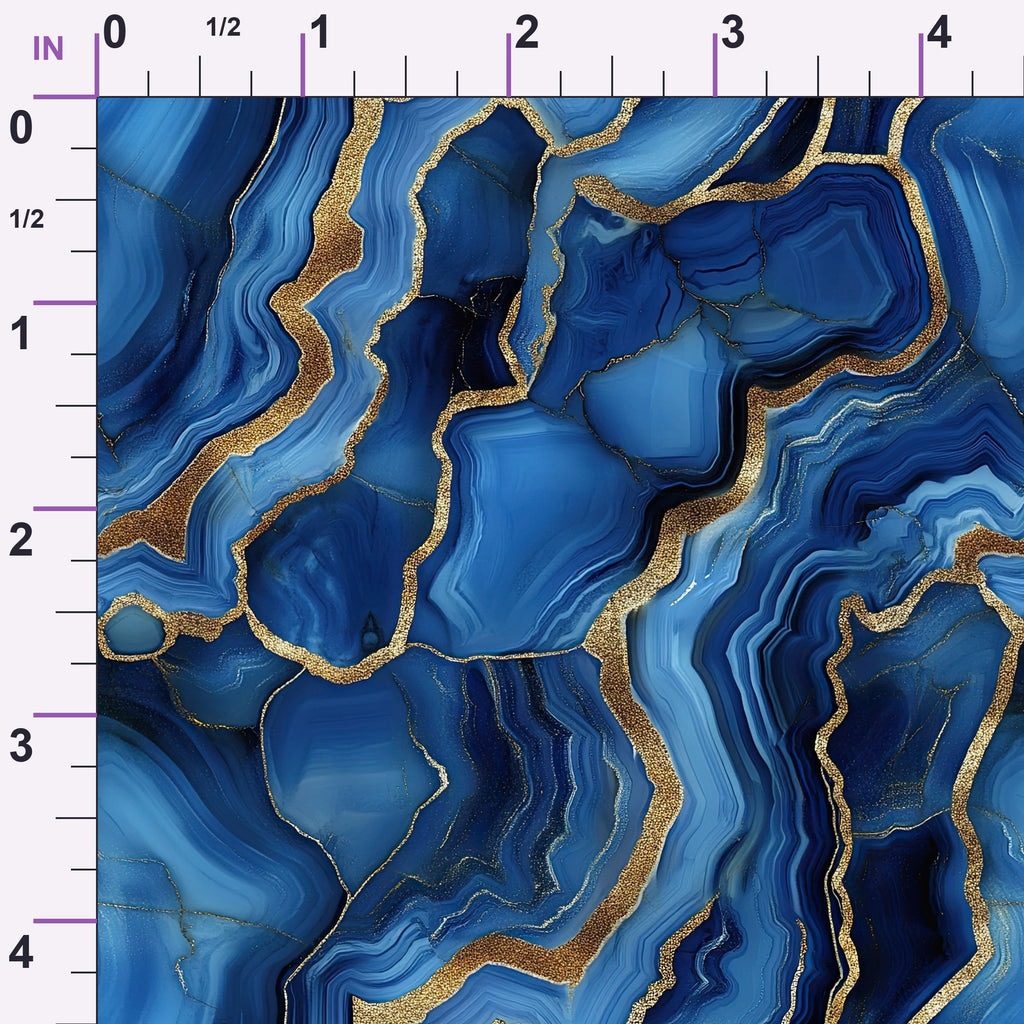Select the number 1 on the top ruler
Viewport: 1024px width, 1024px height.
[x=319, y=33]
